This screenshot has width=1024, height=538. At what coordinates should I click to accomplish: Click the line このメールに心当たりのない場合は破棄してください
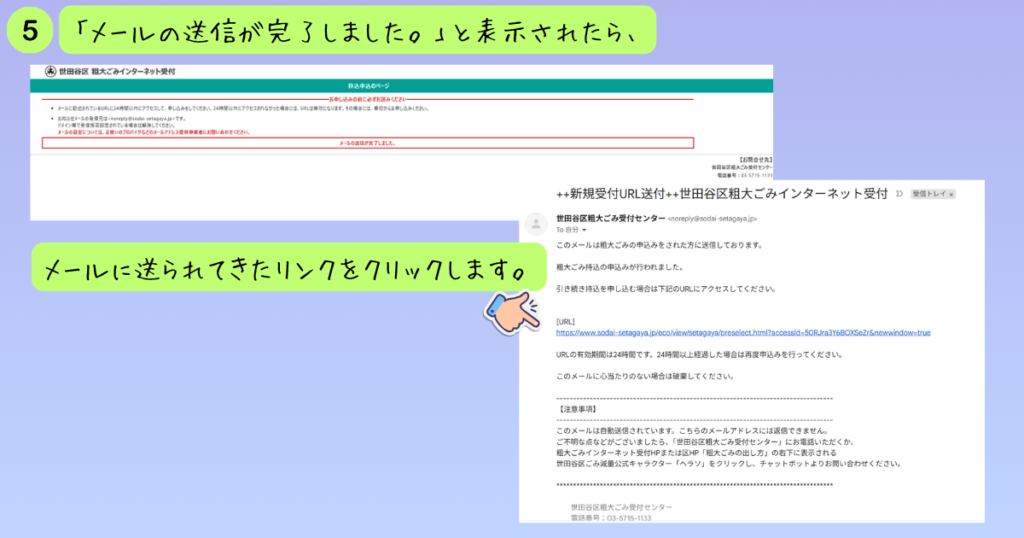(x=647, y=376)
